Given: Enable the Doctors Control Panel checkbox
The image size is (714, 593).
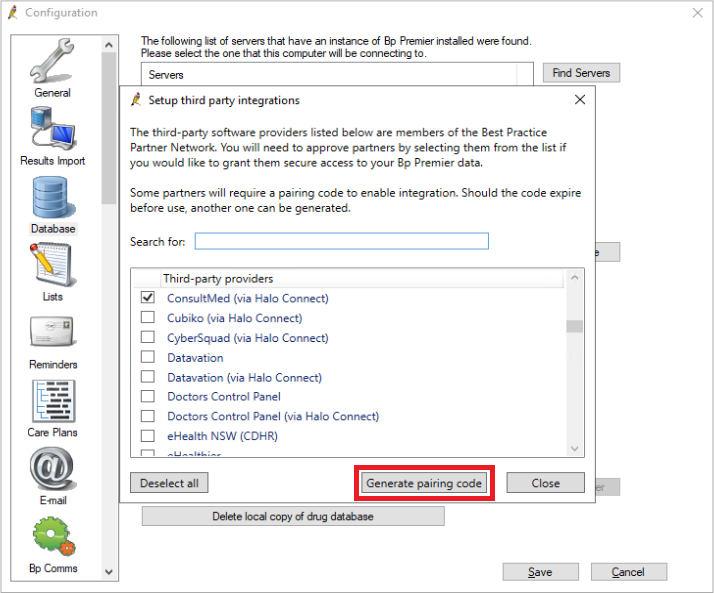Looking at the screenshot, I should pyautogui.click(x=148, y=397).
